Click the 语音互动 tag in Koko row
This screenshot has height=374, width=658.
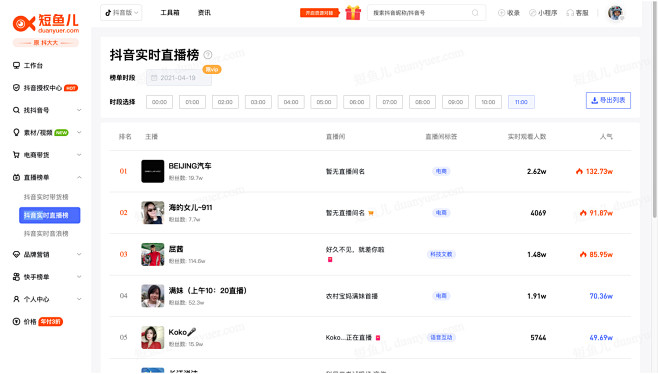[x=441, y=337]
